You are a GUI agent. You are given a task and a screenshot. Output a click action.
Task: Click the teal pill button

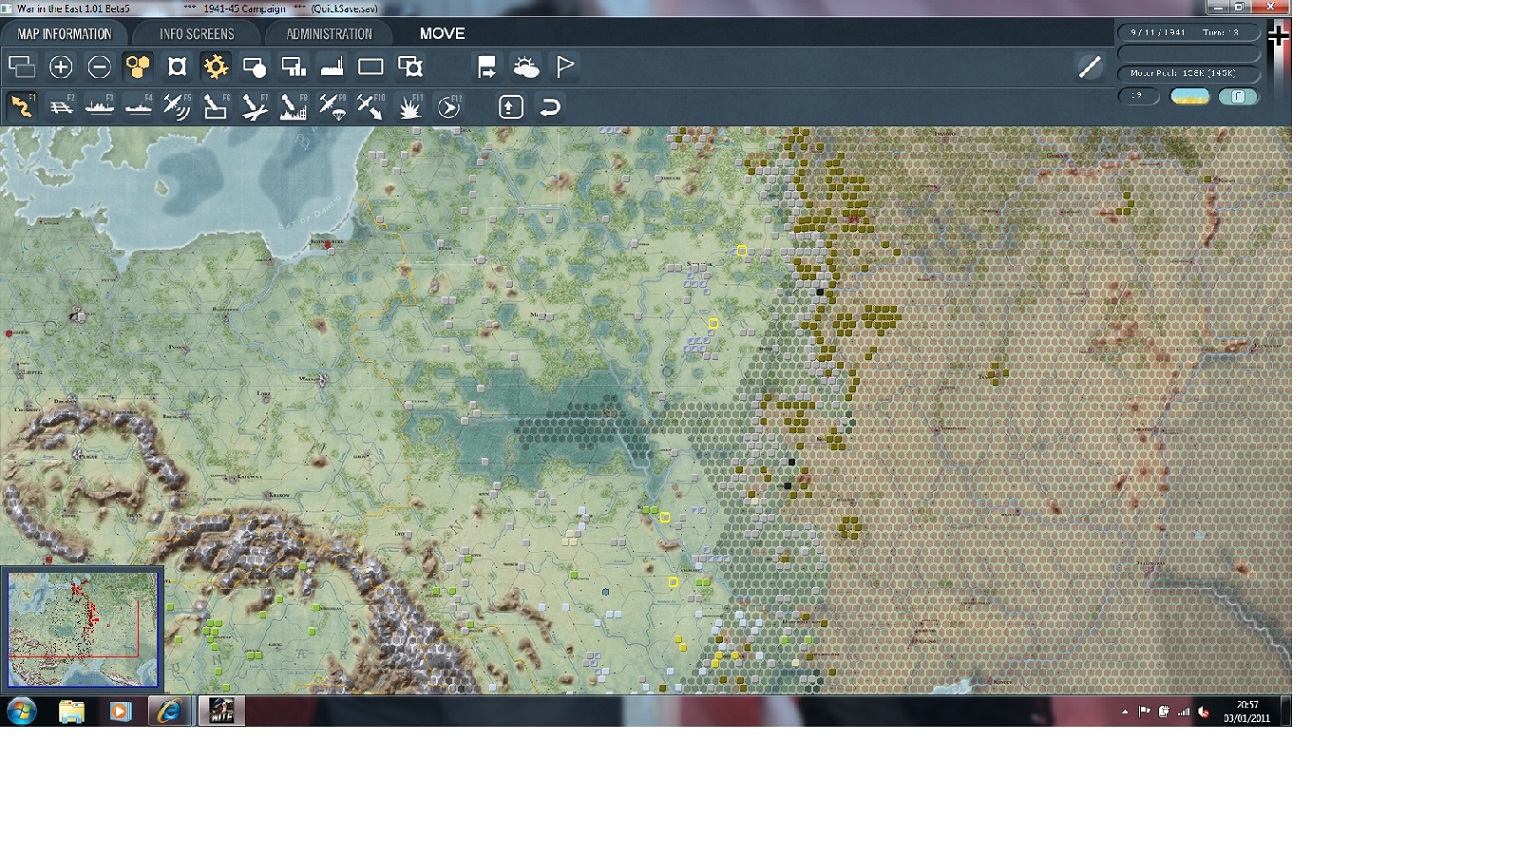point(1238,96)
